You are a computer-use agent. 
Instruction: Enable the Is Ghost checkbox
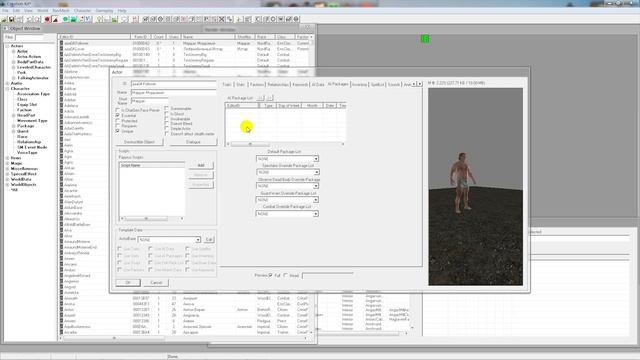pos(167,113)
